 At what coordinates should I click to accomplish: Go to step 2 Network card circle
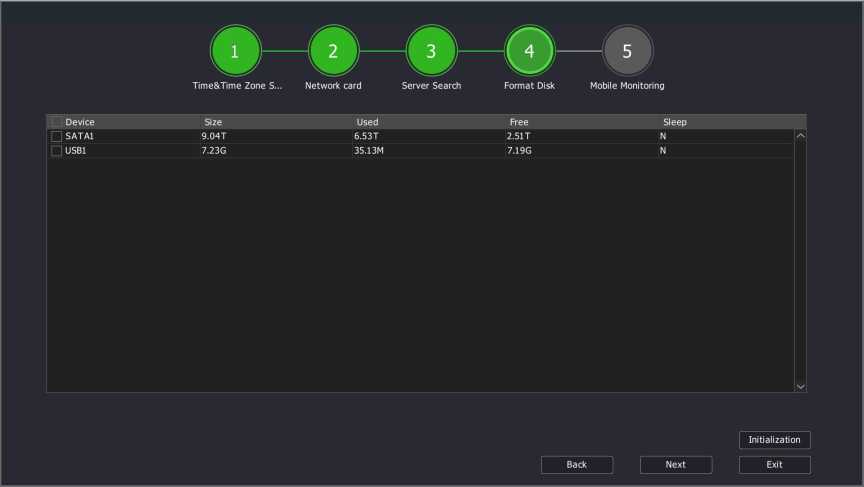coord(333,51)
